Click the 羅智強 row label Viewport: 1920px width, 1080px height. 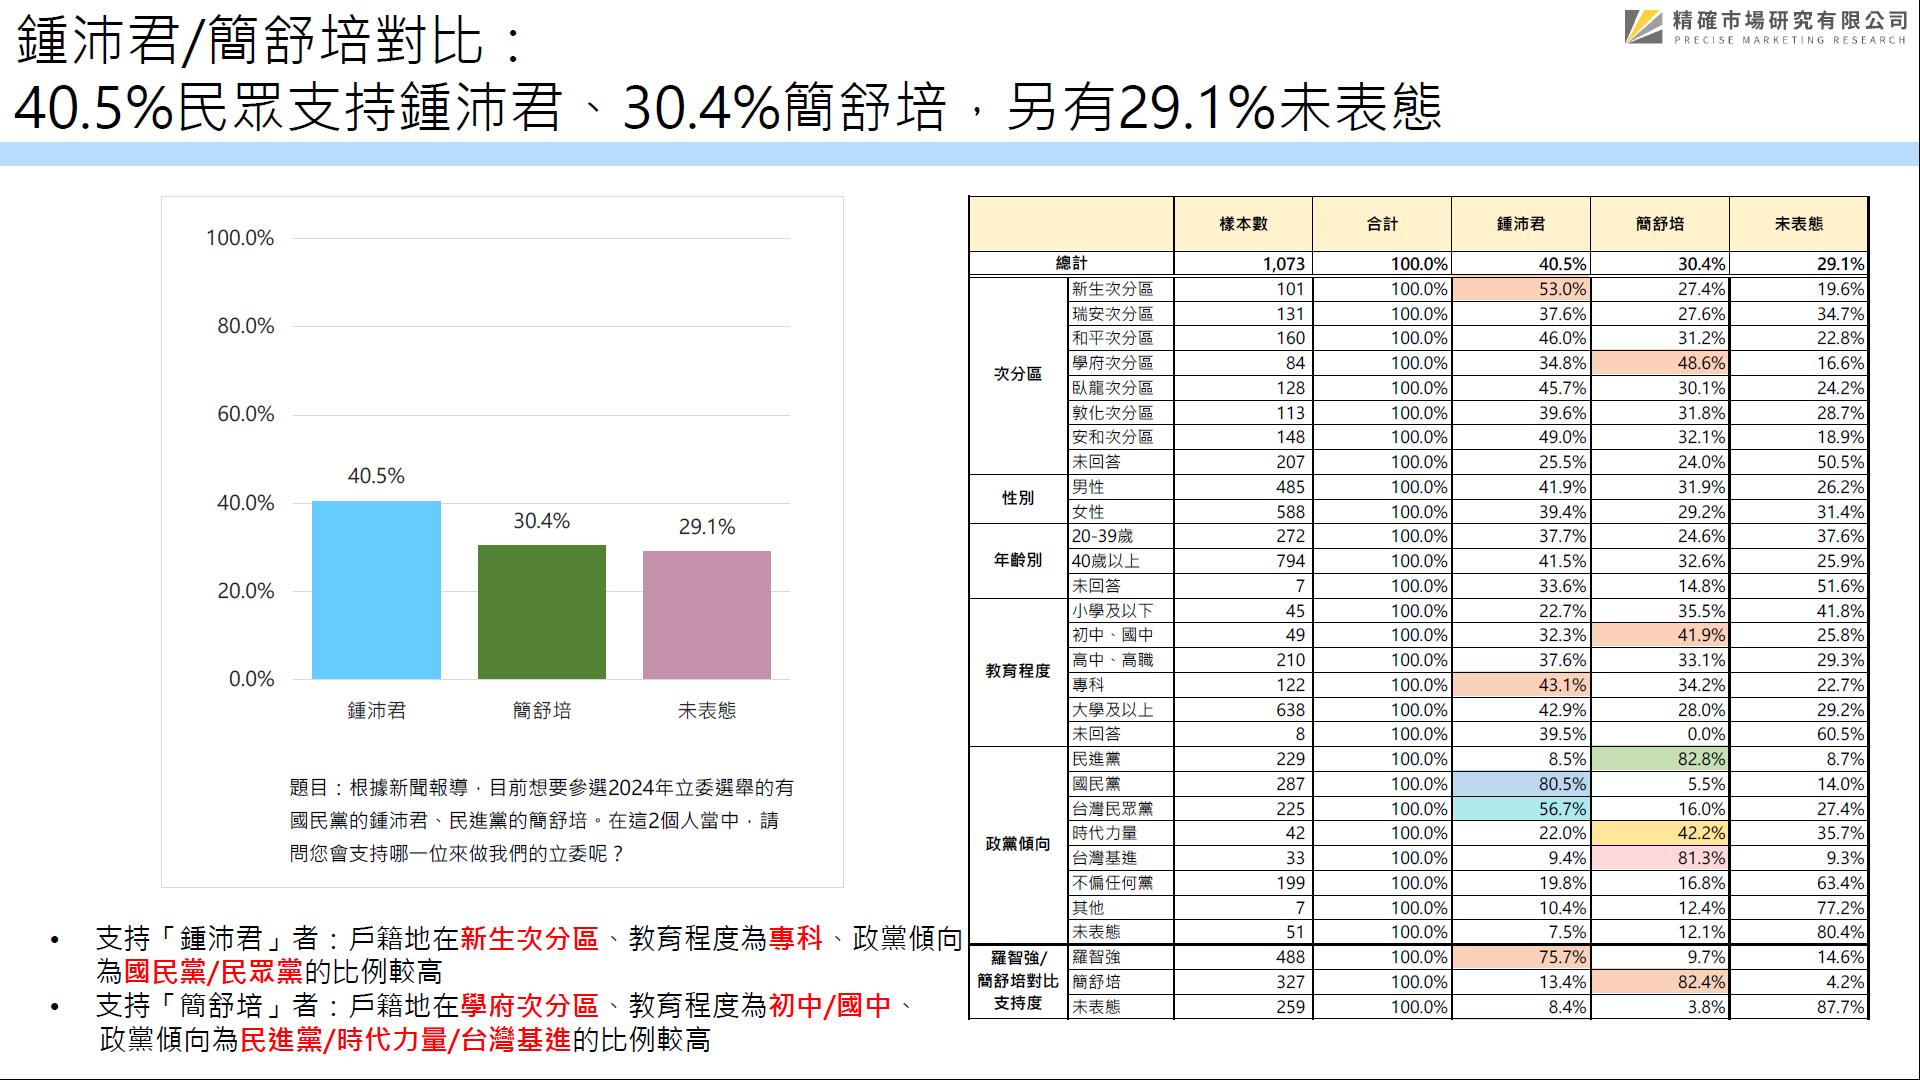pyautogui.click(x=1096, y=957)
